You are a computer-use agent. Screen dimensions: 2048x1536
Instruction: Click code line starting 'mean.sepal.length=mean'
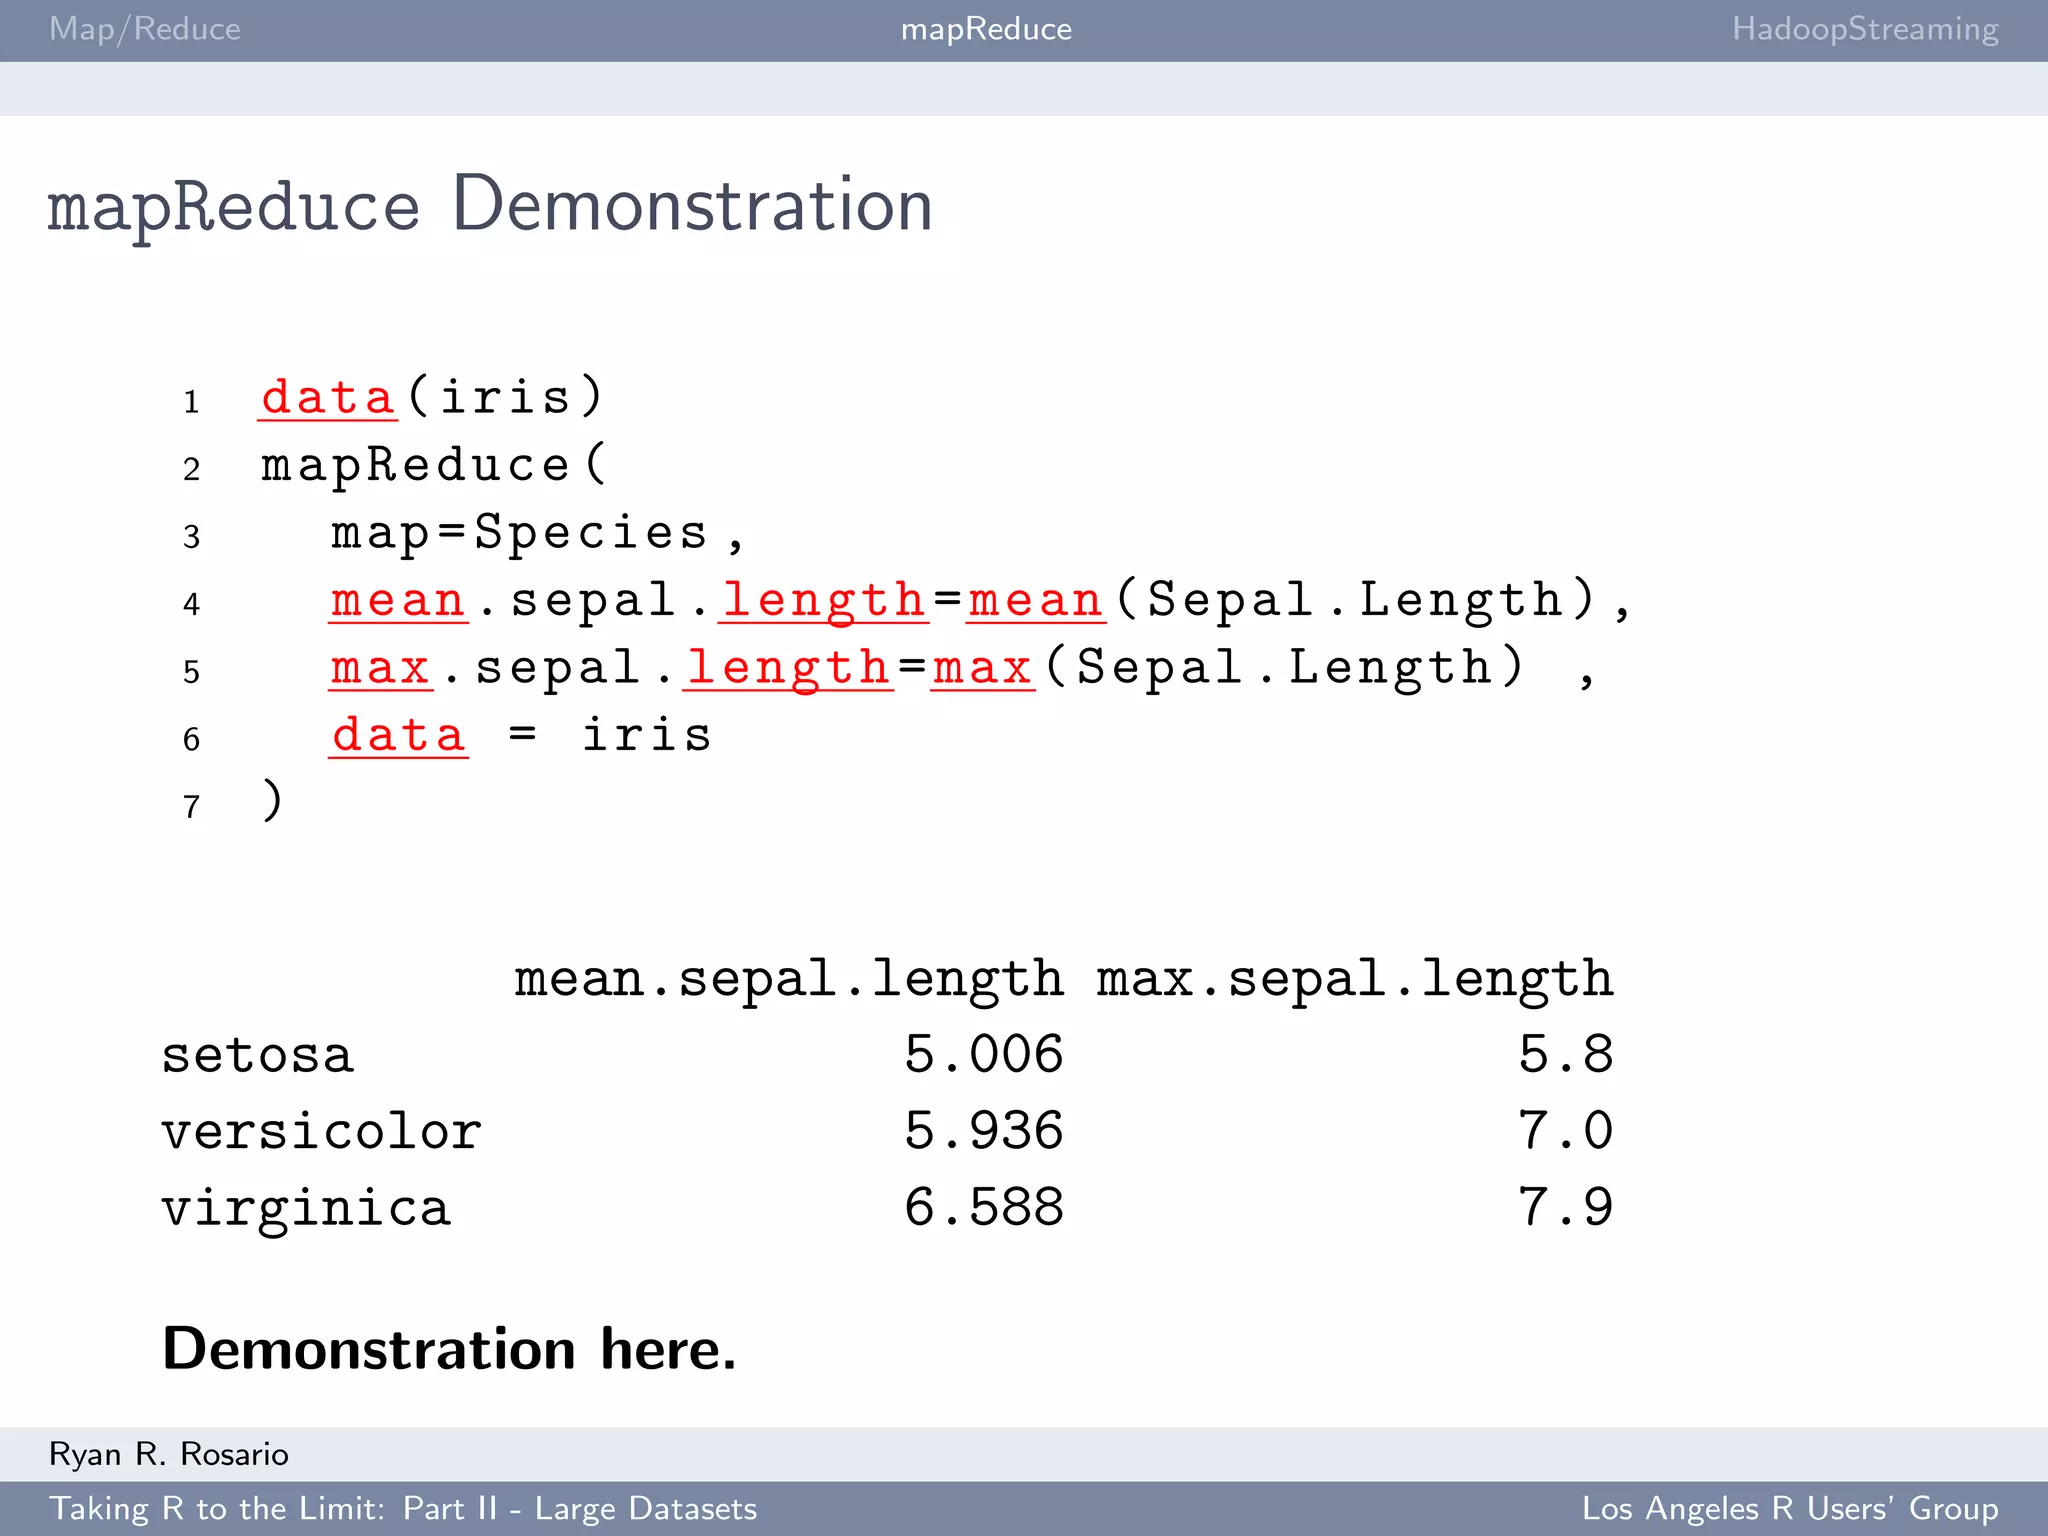pos(980,600)
